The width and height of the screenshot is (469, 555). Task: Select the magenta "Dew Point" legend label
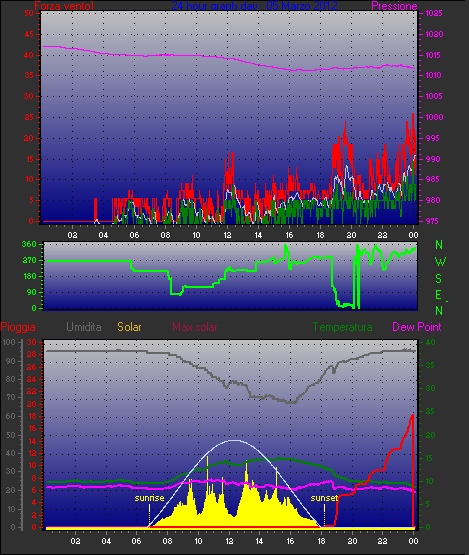(417, 327)
